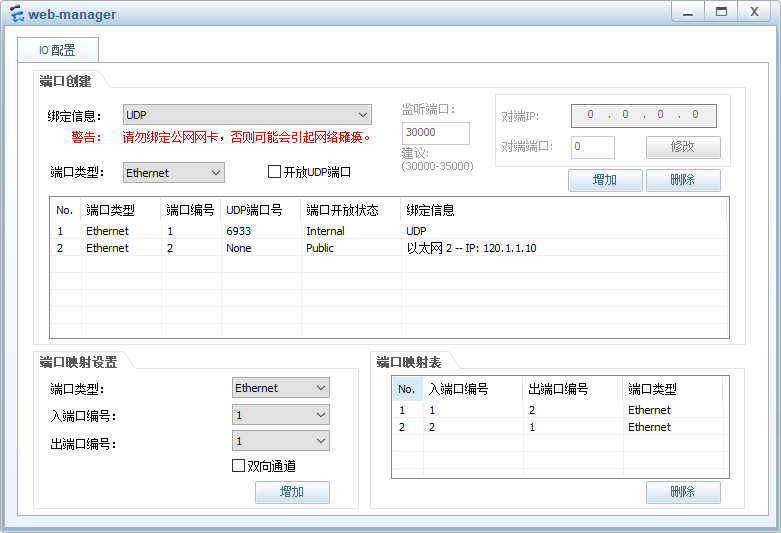
Task: Click 增加 button in 端口映射设置
Action: [292, 492]
